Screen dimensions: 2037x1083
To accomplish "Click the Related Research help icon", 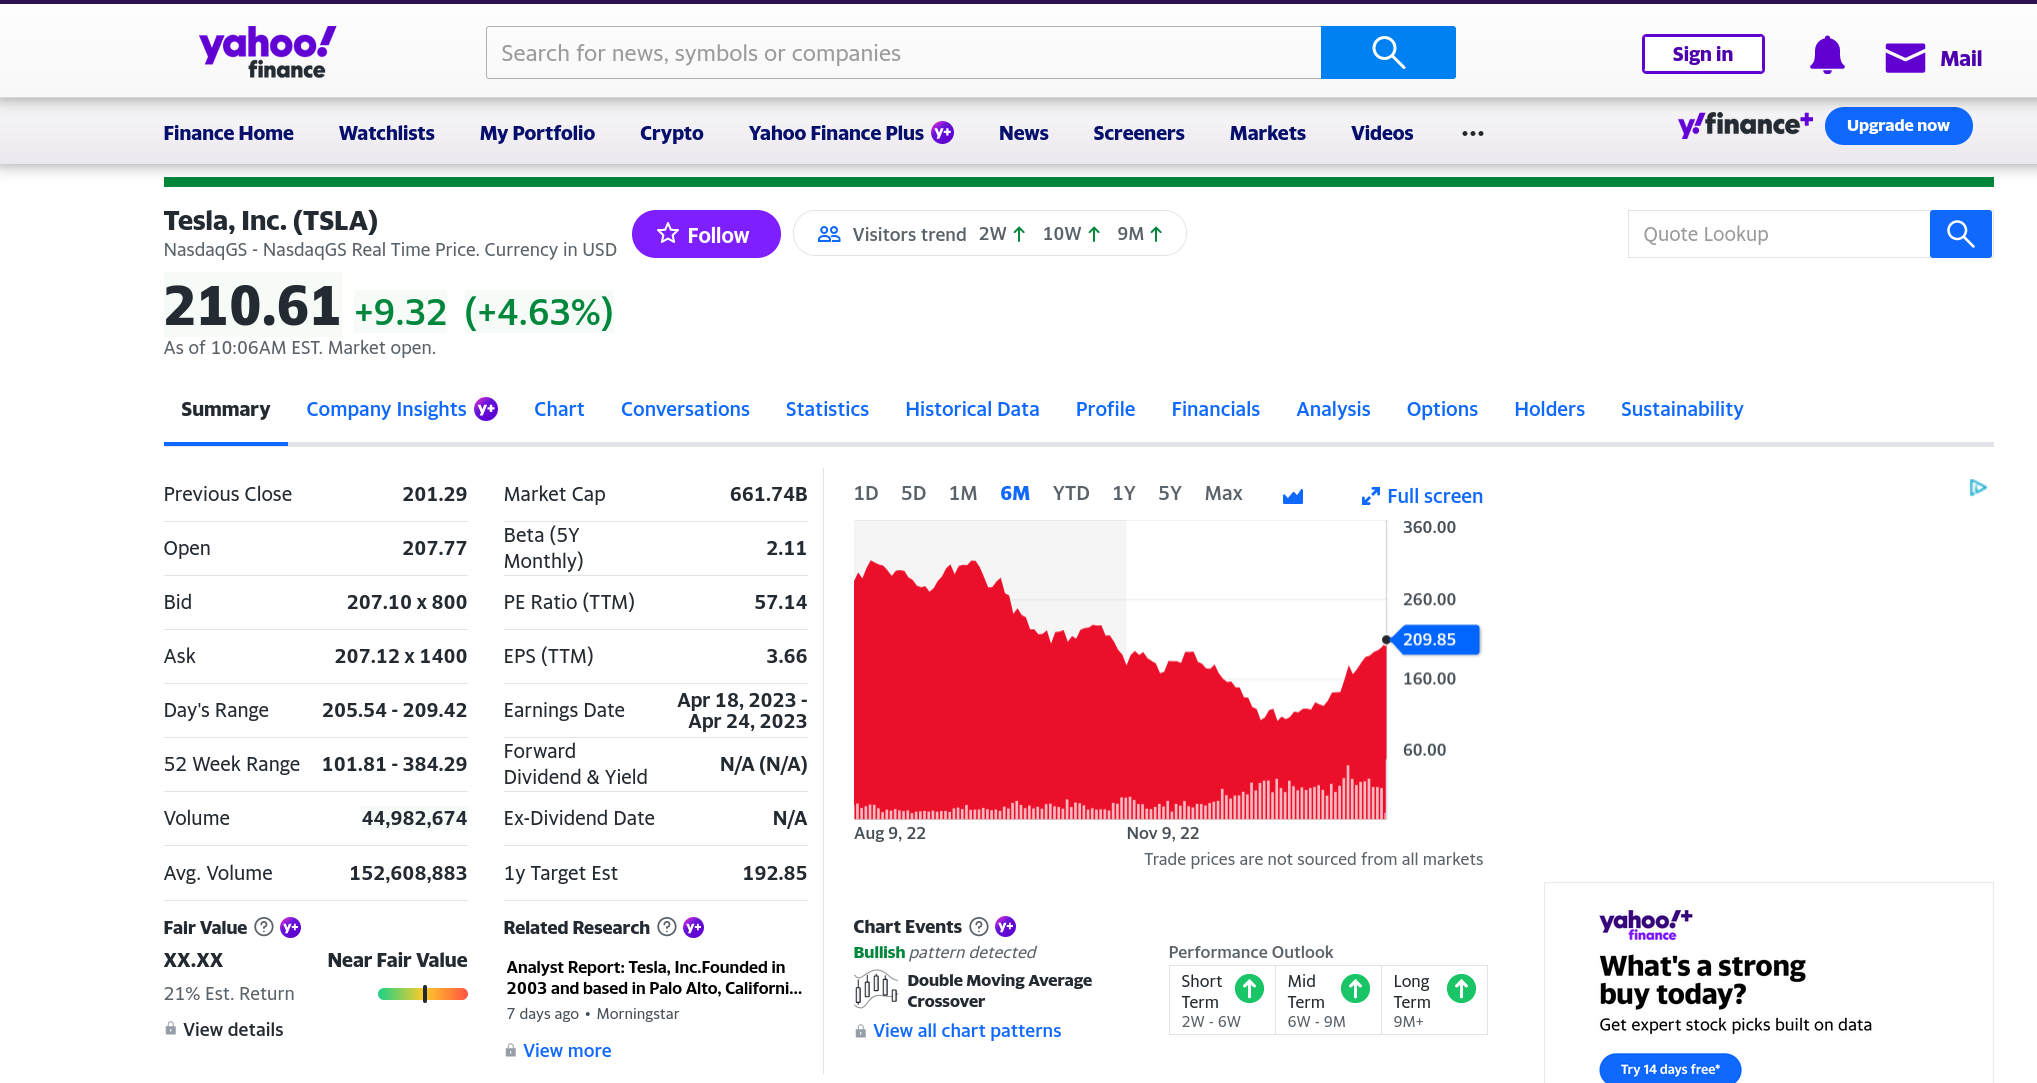I will (x=667, y=927).
